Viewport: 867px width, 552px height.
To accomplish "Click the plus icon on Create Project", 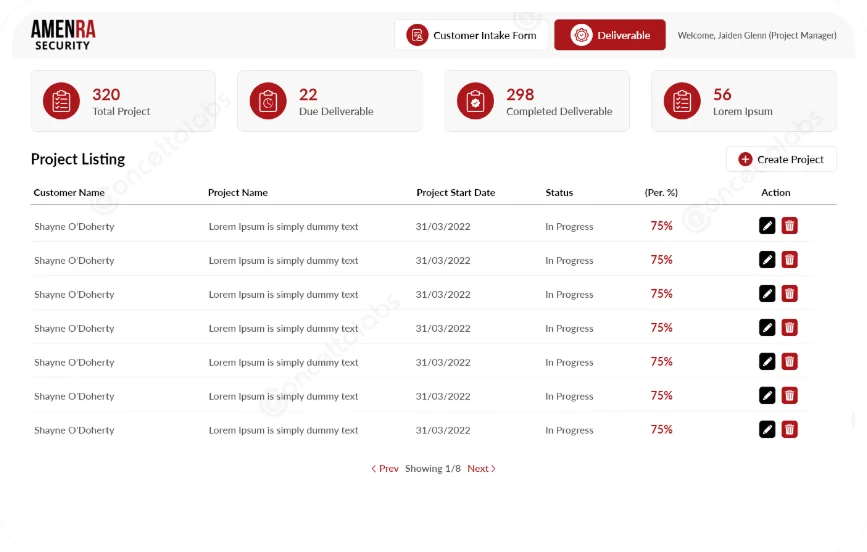I will [745, 159].
